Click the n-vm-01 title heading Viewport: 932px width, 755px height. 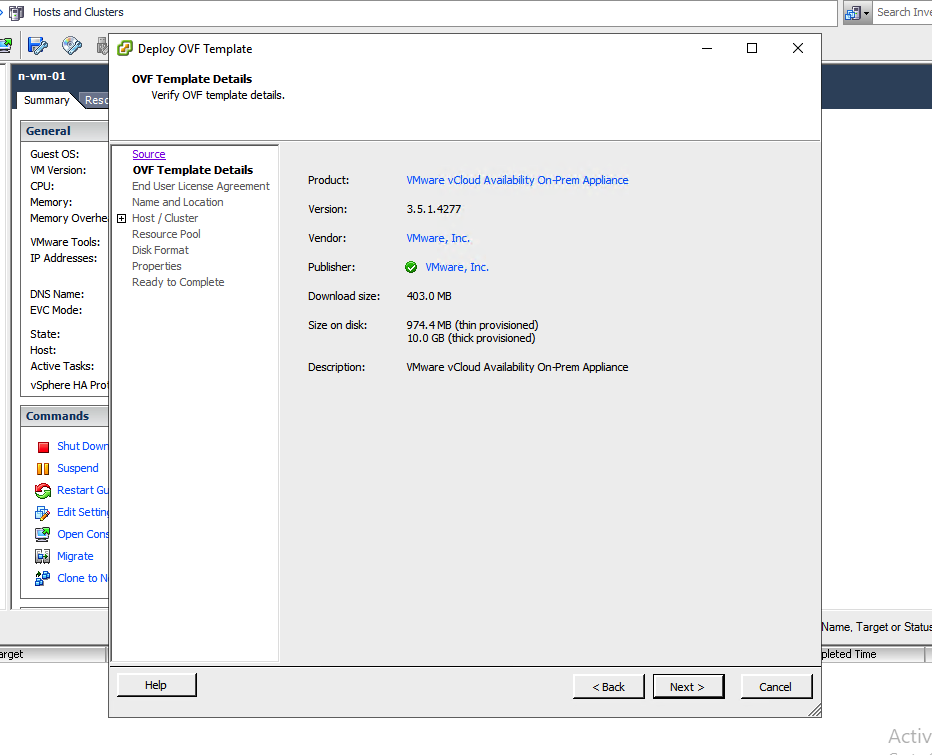pyautogui.click(x=42, y=76)
